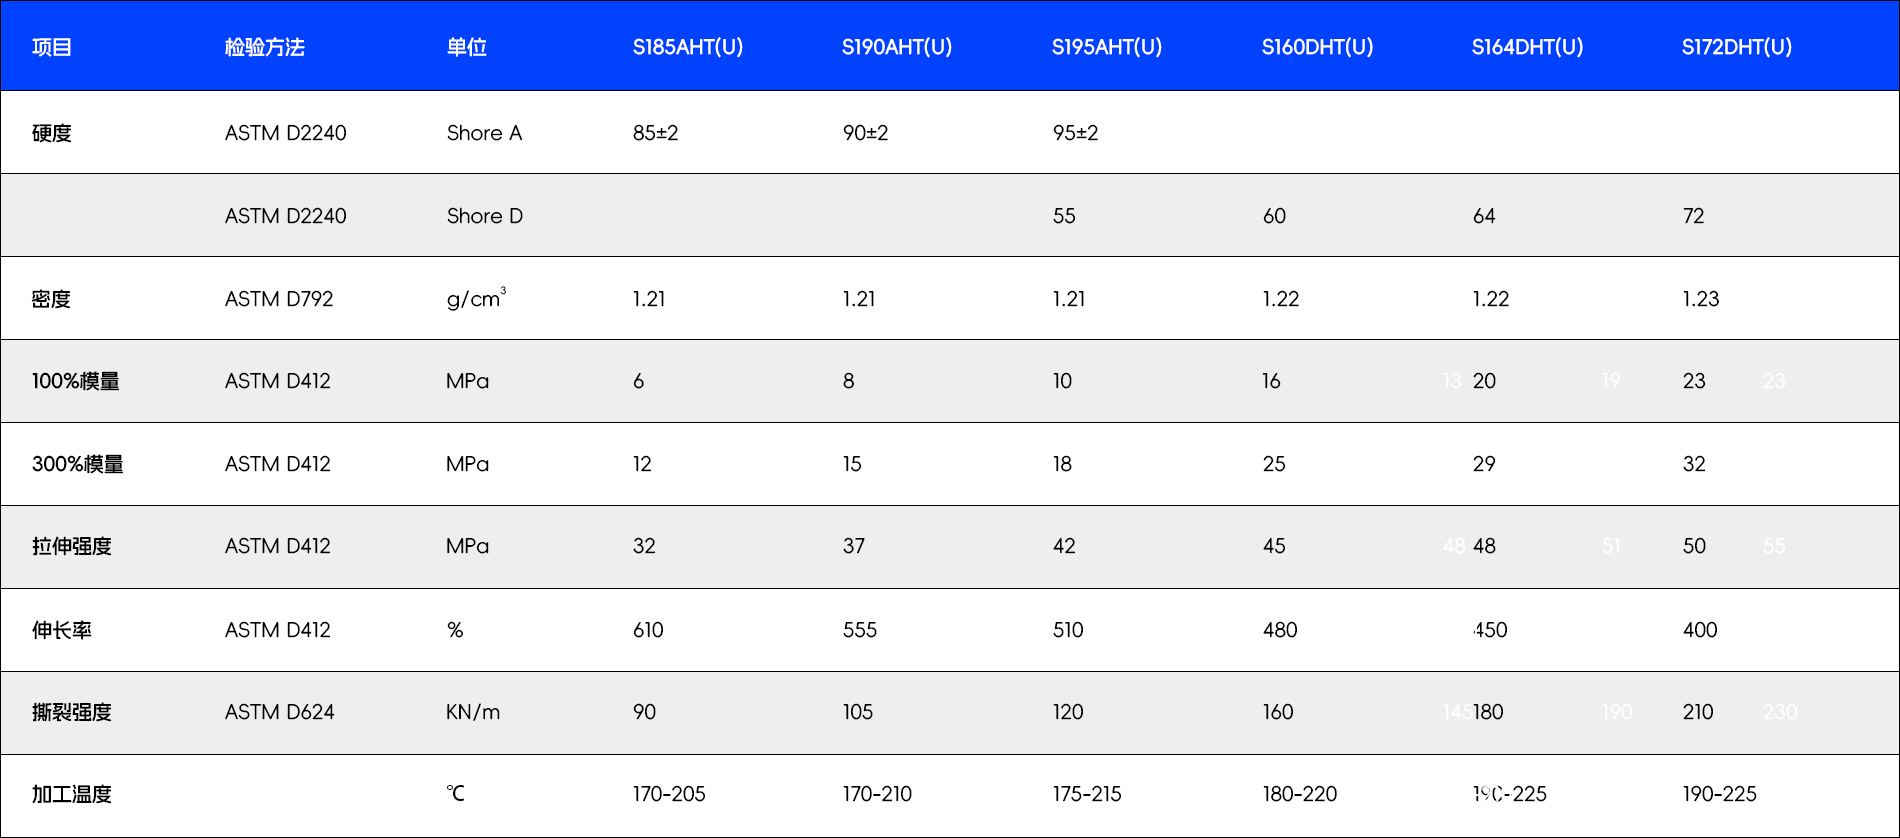Click the 项目 column header
This screenshot has height=838, width=1900.
(x=52, y=47)
